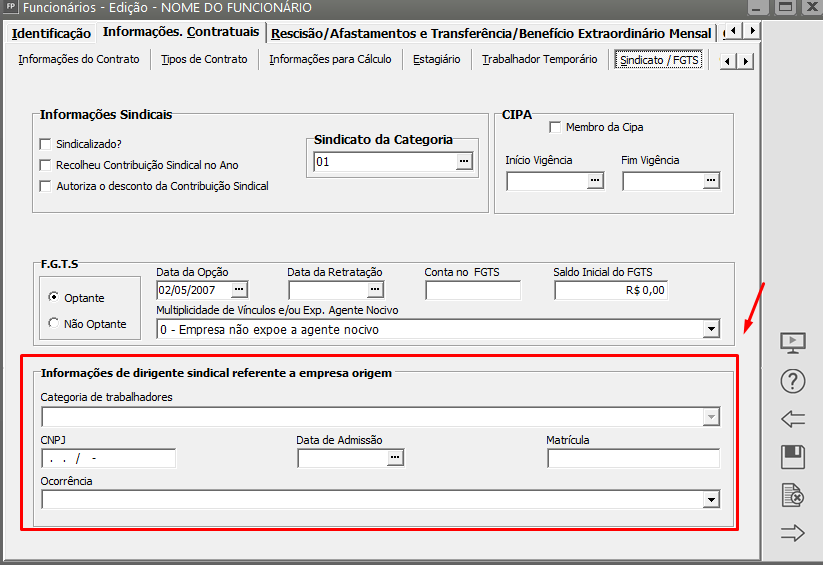This screenshot has width=823, height=565.
Task: Click the Data da Retratação field
Action: click(x=328, y=290)
